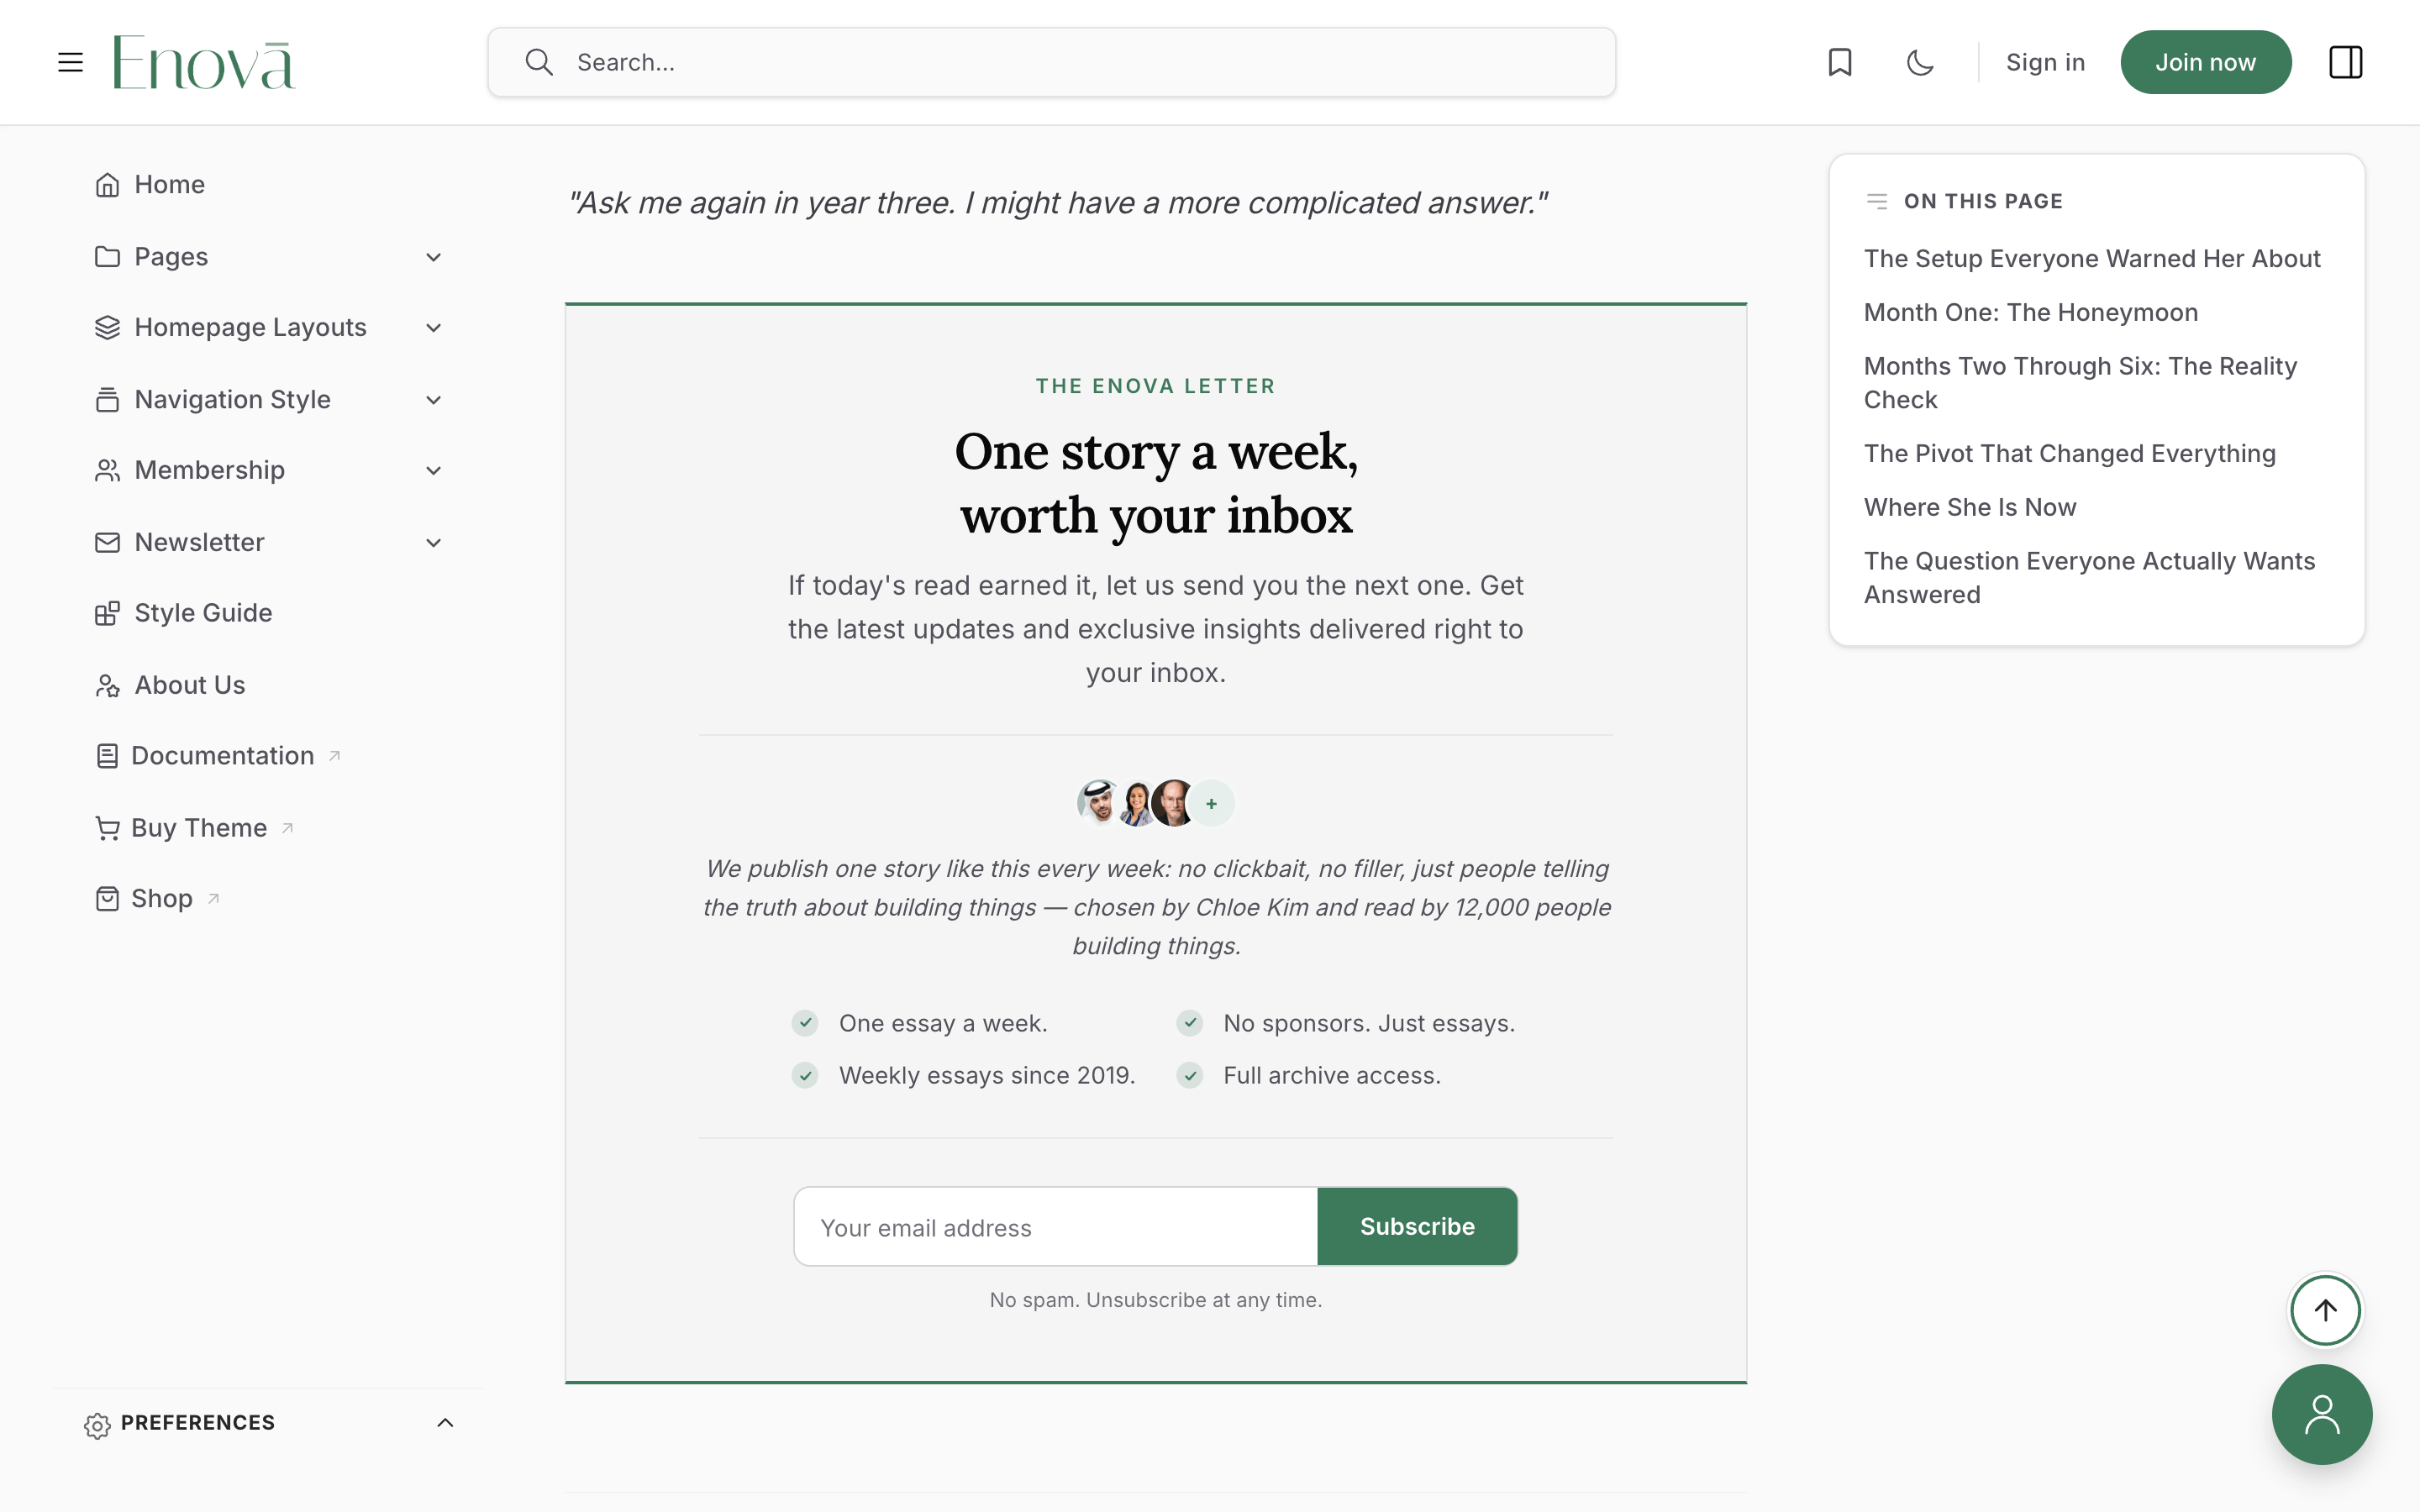Click the Enova logo
2420x1512 pixels.
[x=204, y=62]
